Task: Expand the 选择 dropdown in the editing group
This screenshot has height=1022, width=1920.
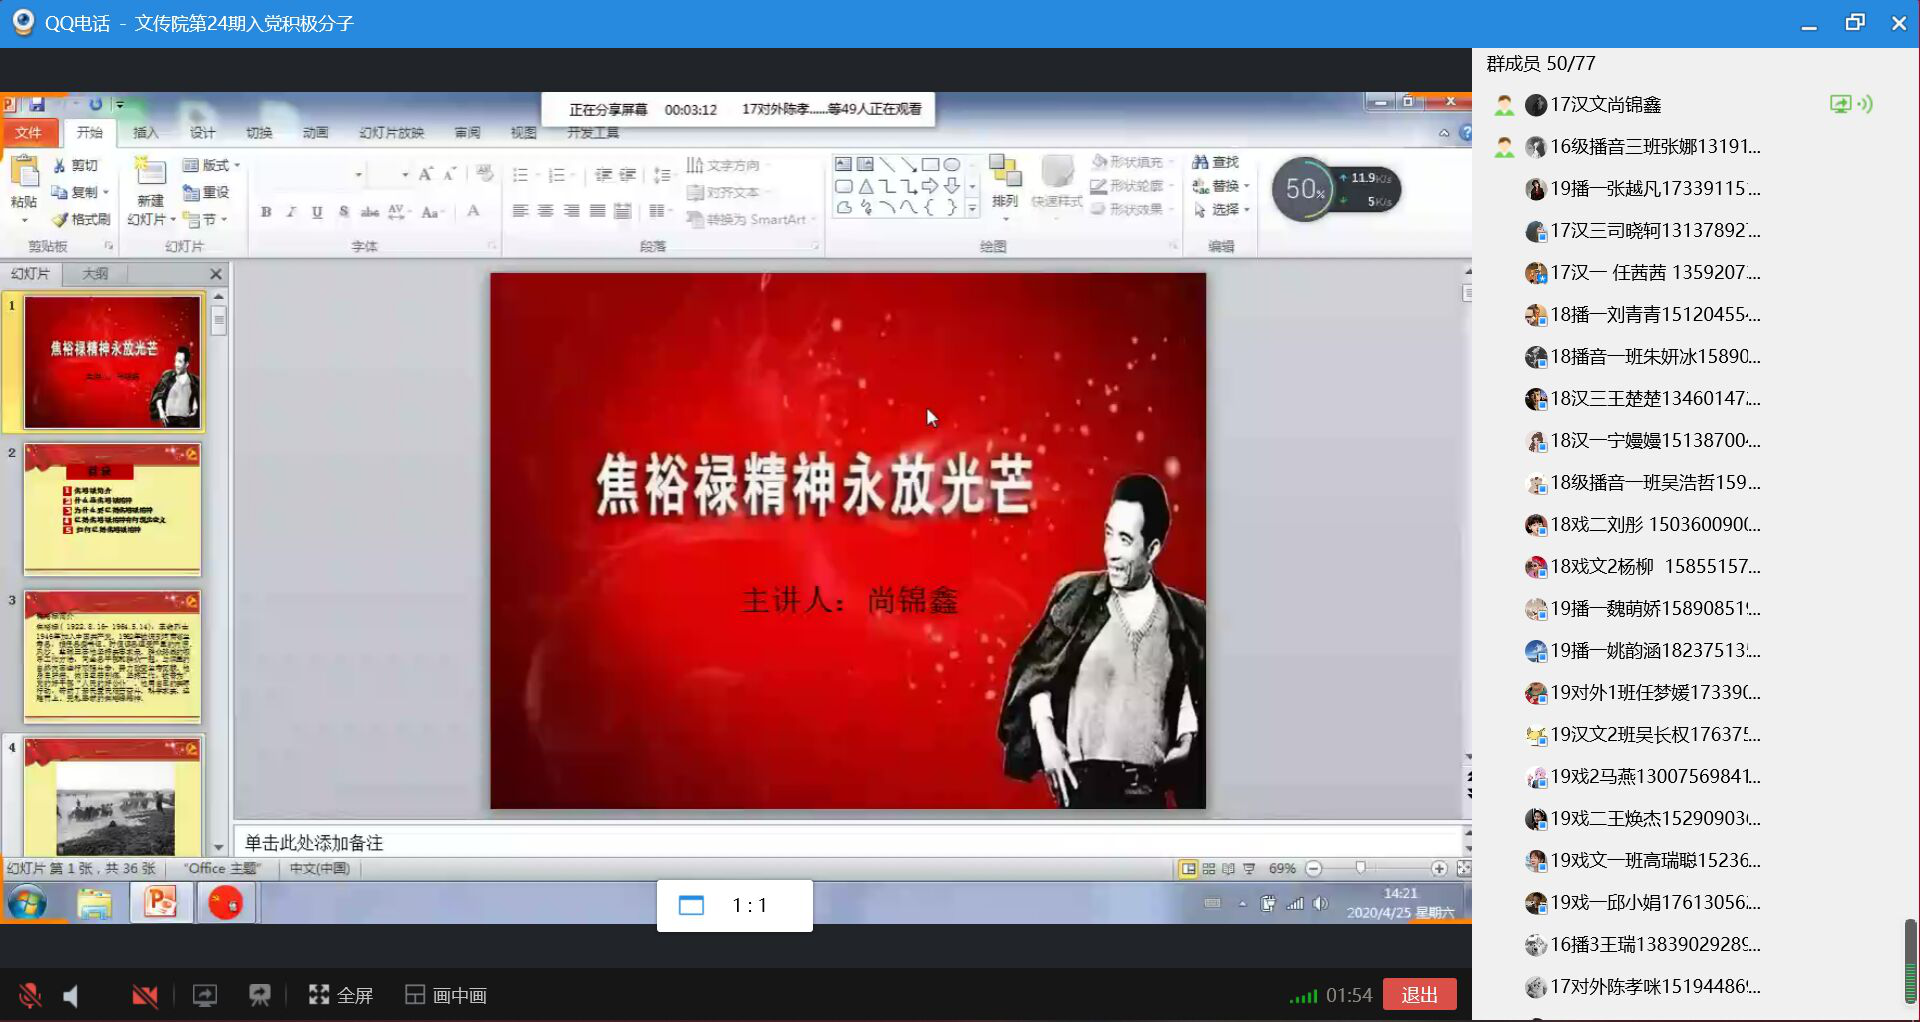Action: (x=1247, y=209)
